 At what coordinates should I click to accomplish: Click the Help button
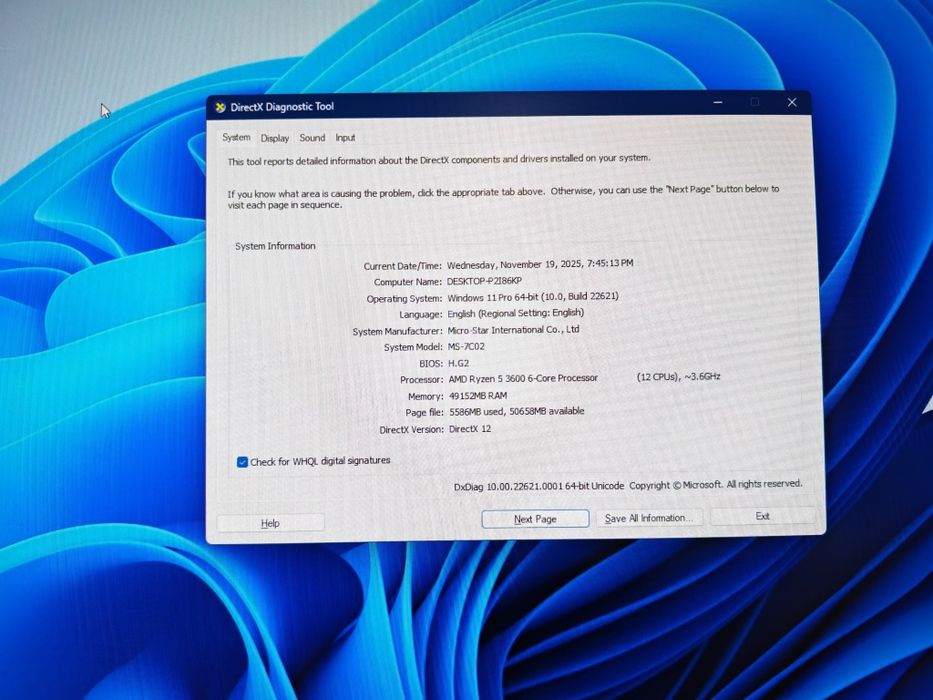pyautogui.click(x=271, y=523)
